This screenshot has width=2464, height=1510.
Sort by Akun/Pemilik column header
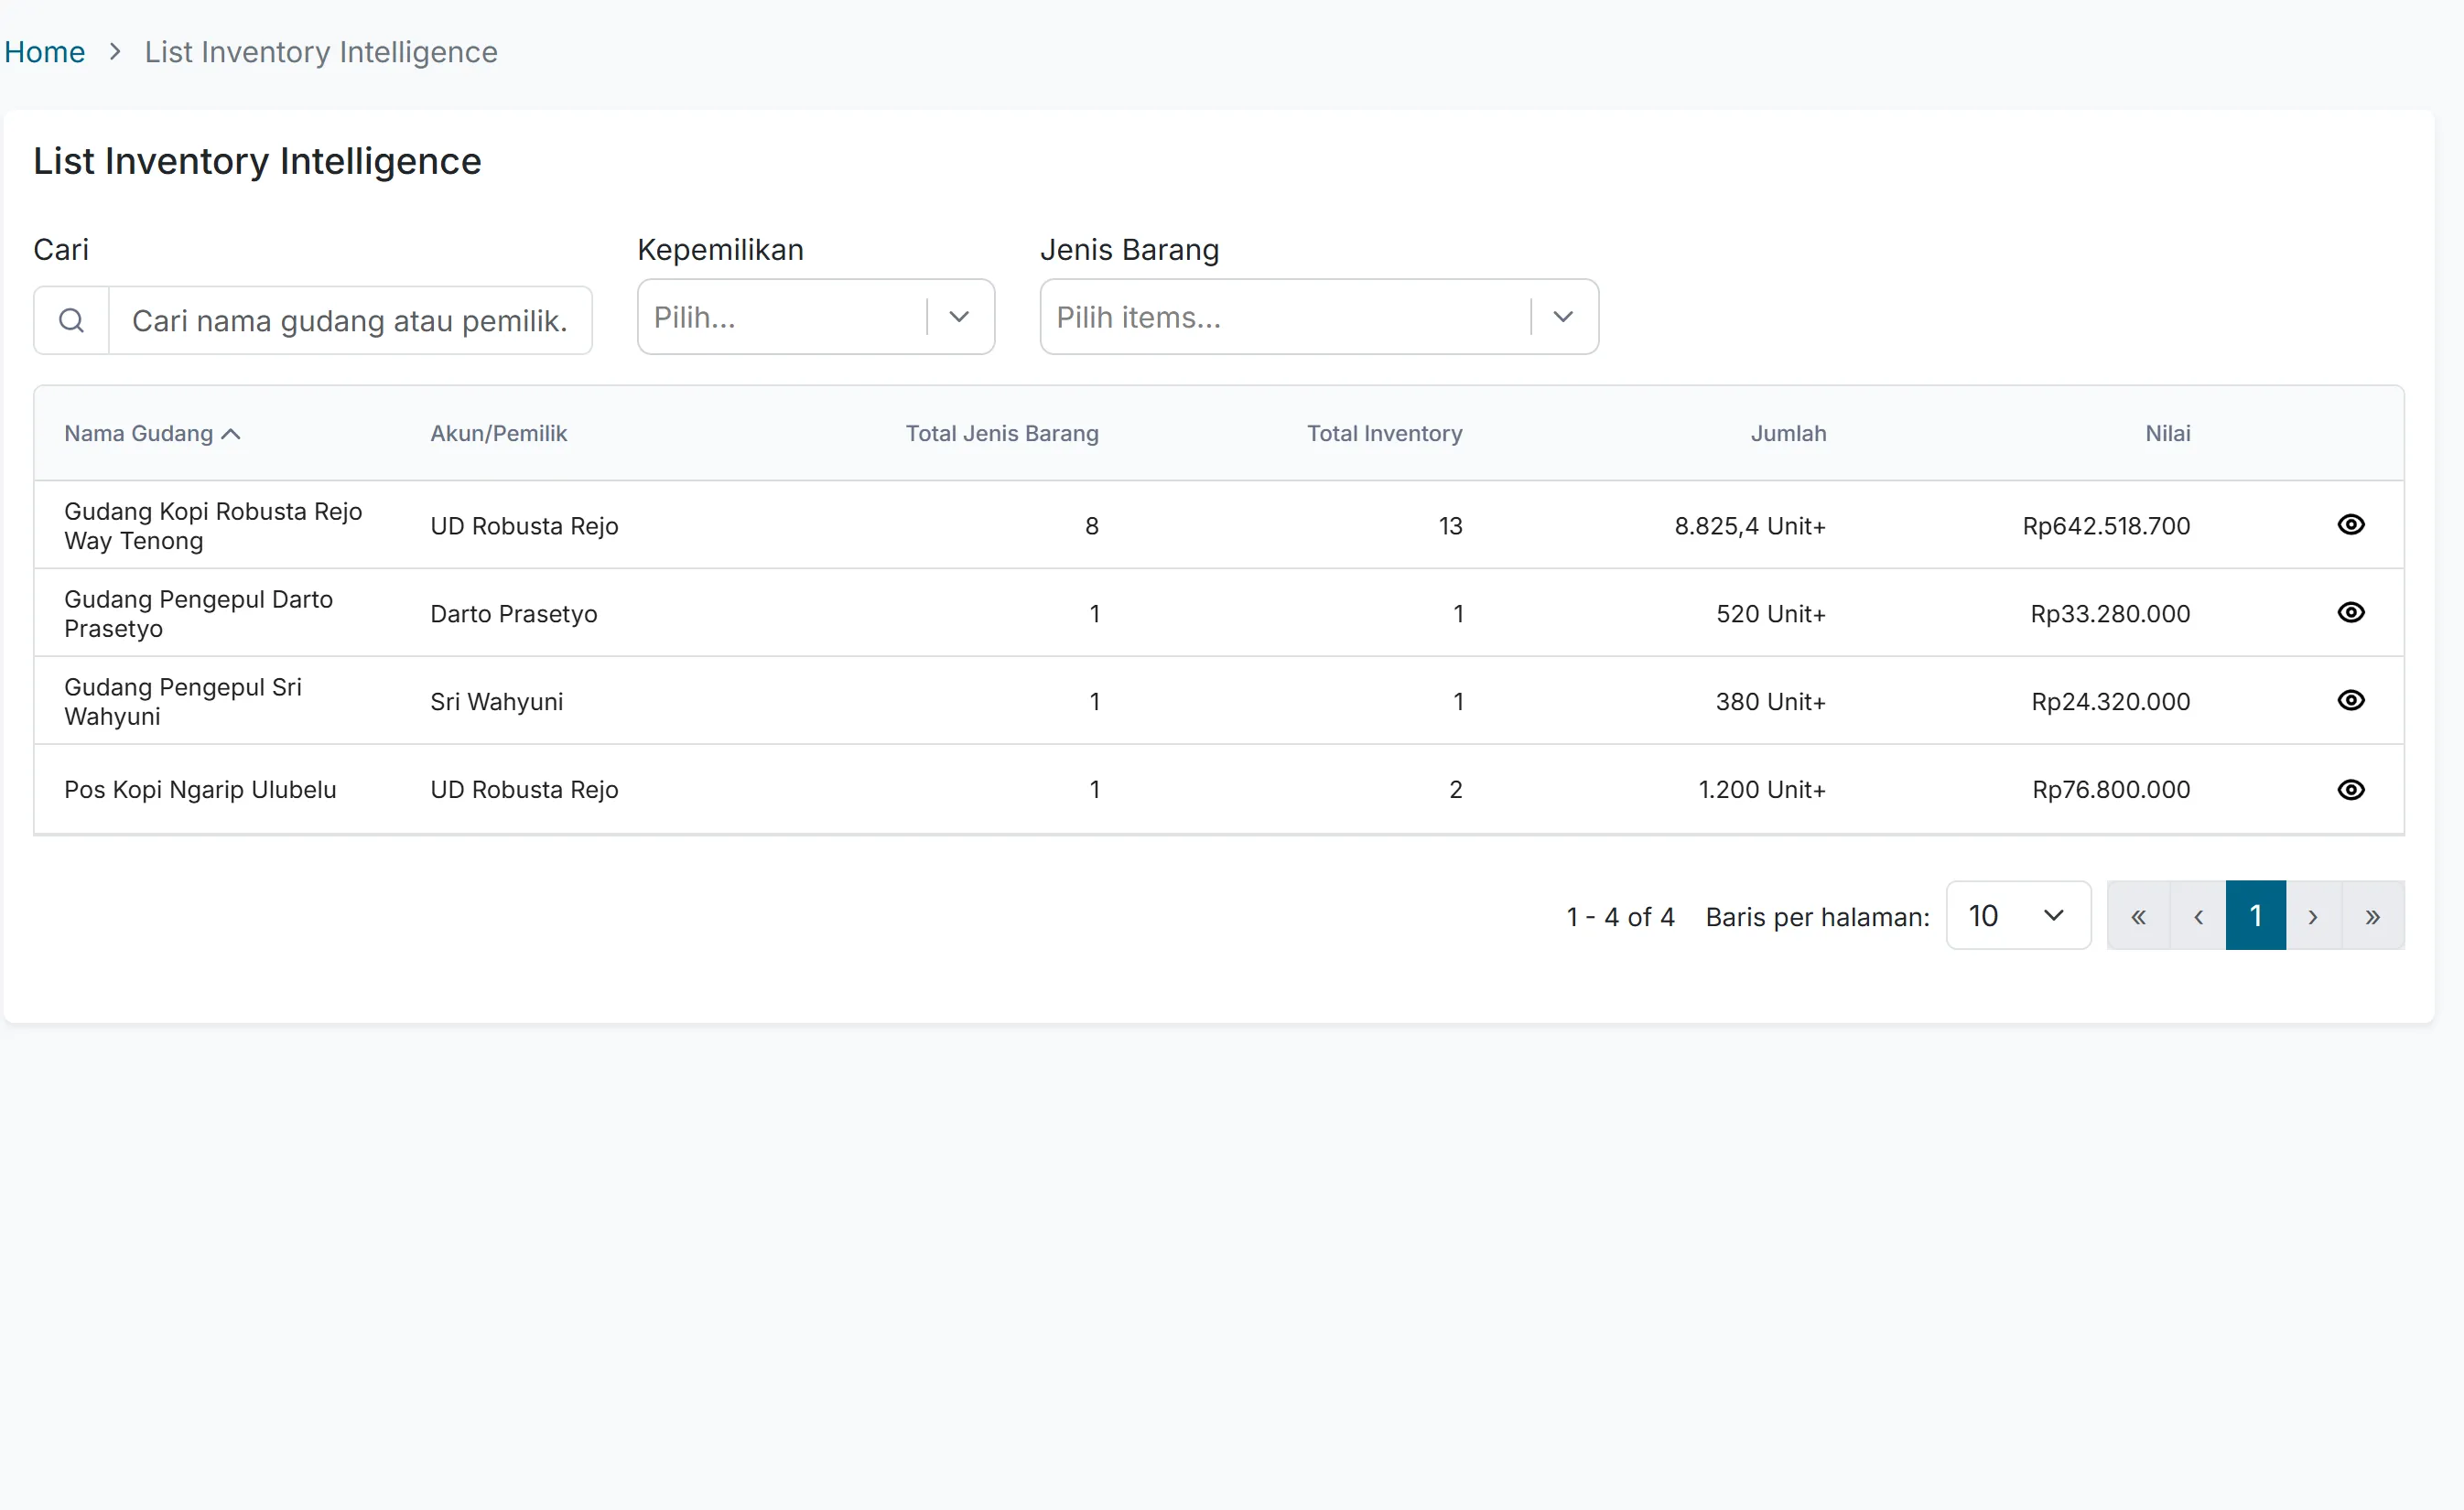point(498,434)
